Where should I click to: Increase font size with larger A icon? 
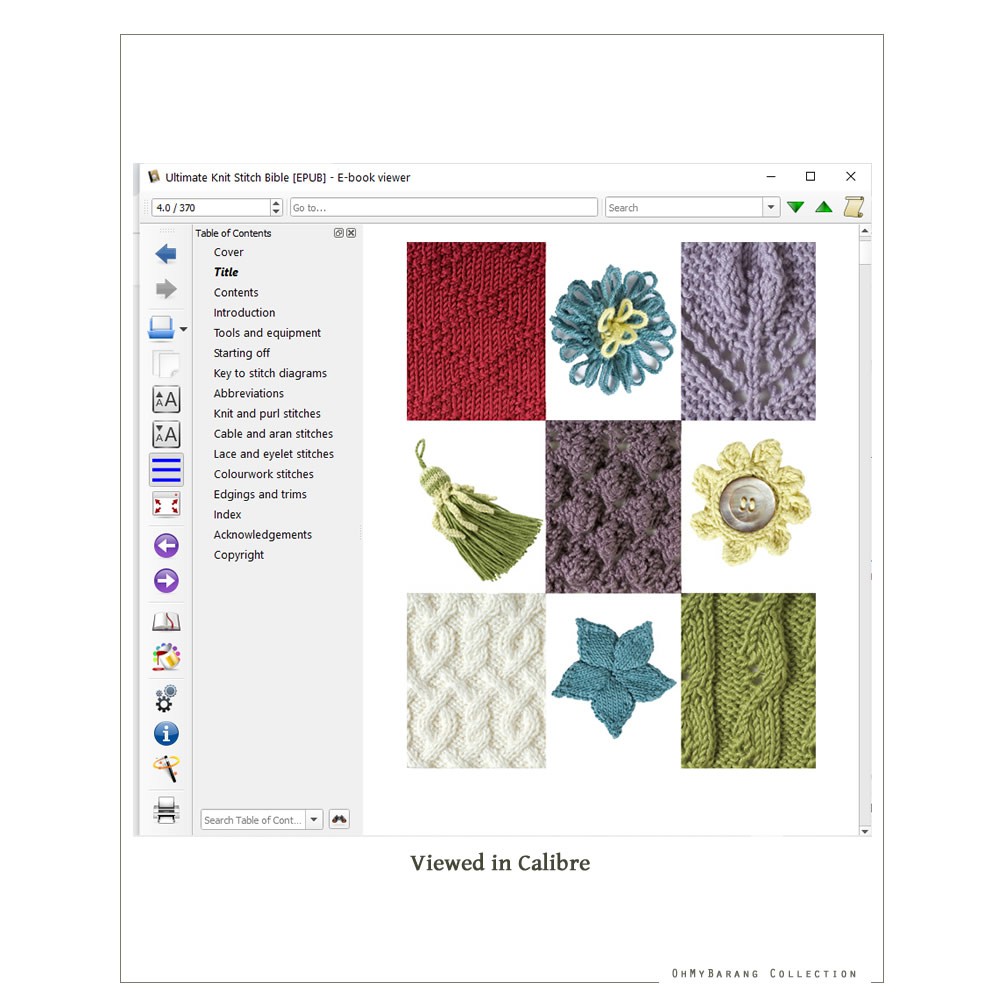point(166,400)
